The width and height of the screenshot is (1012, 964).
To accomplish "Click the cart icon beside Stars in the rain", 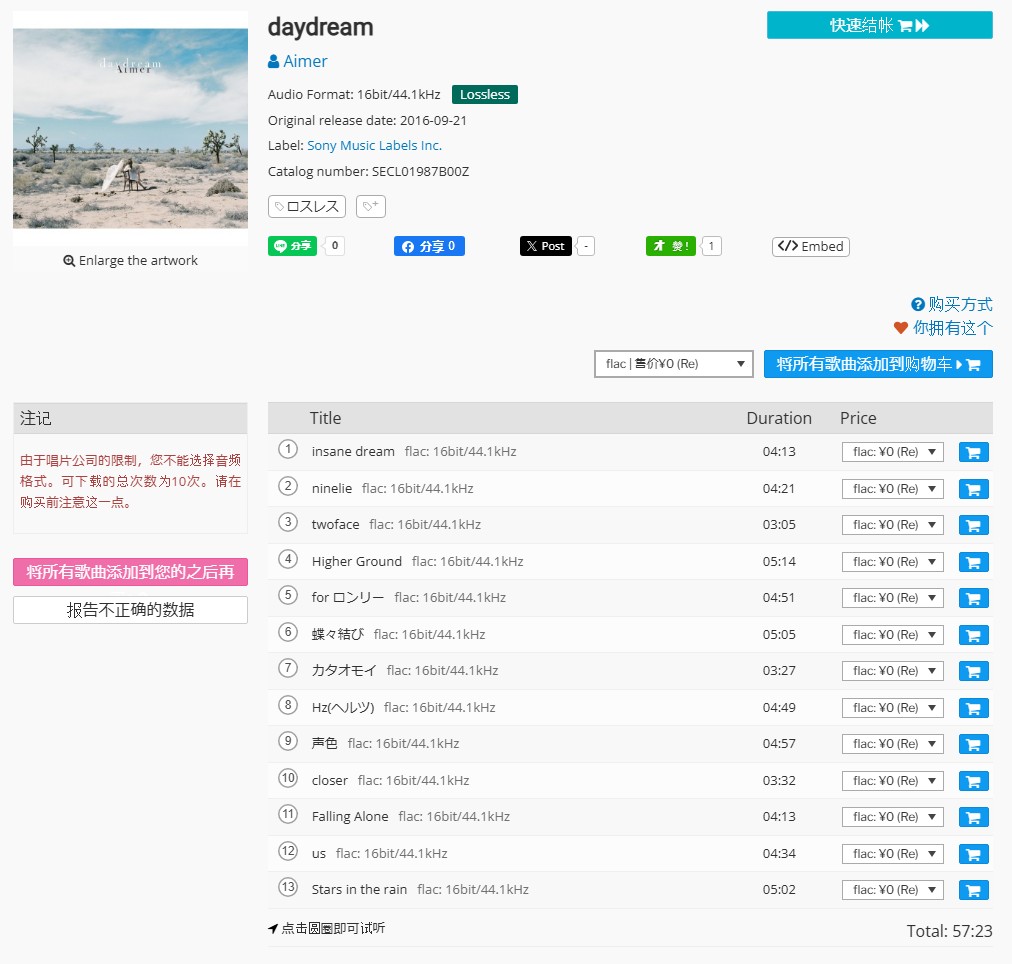I will point(973,889).
